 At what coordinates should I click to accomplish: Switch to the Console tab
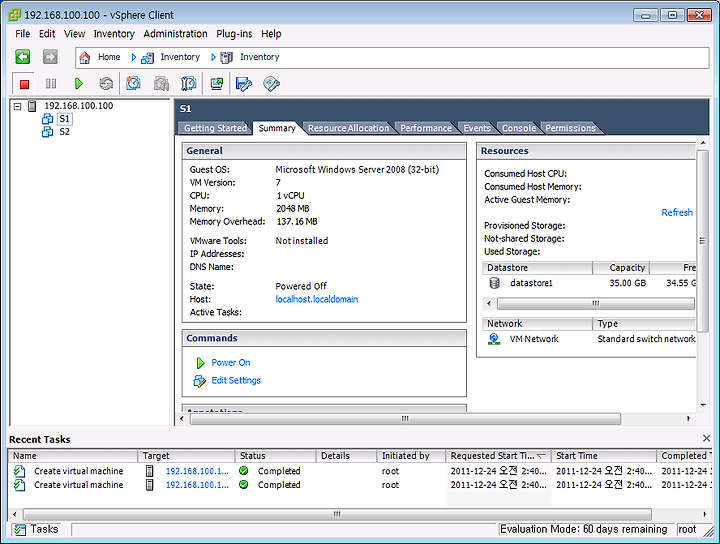[519, 128]
